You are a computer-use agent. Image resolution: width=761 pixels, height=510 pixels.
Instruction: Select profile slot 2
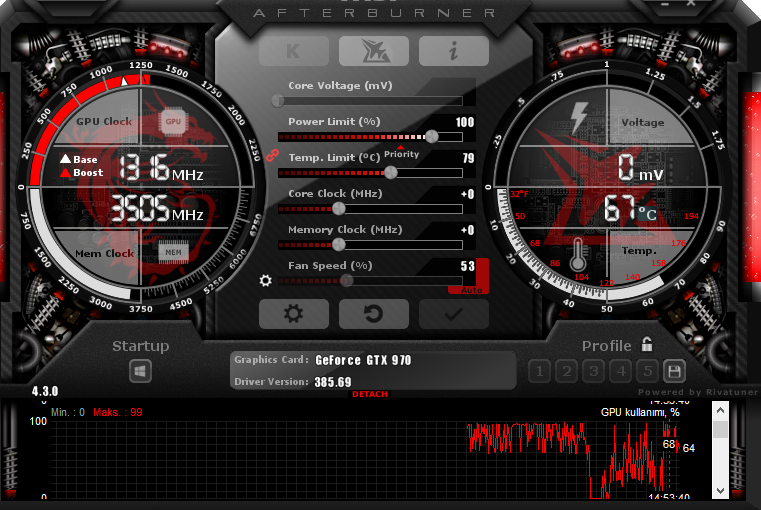[x=566, y=372]
